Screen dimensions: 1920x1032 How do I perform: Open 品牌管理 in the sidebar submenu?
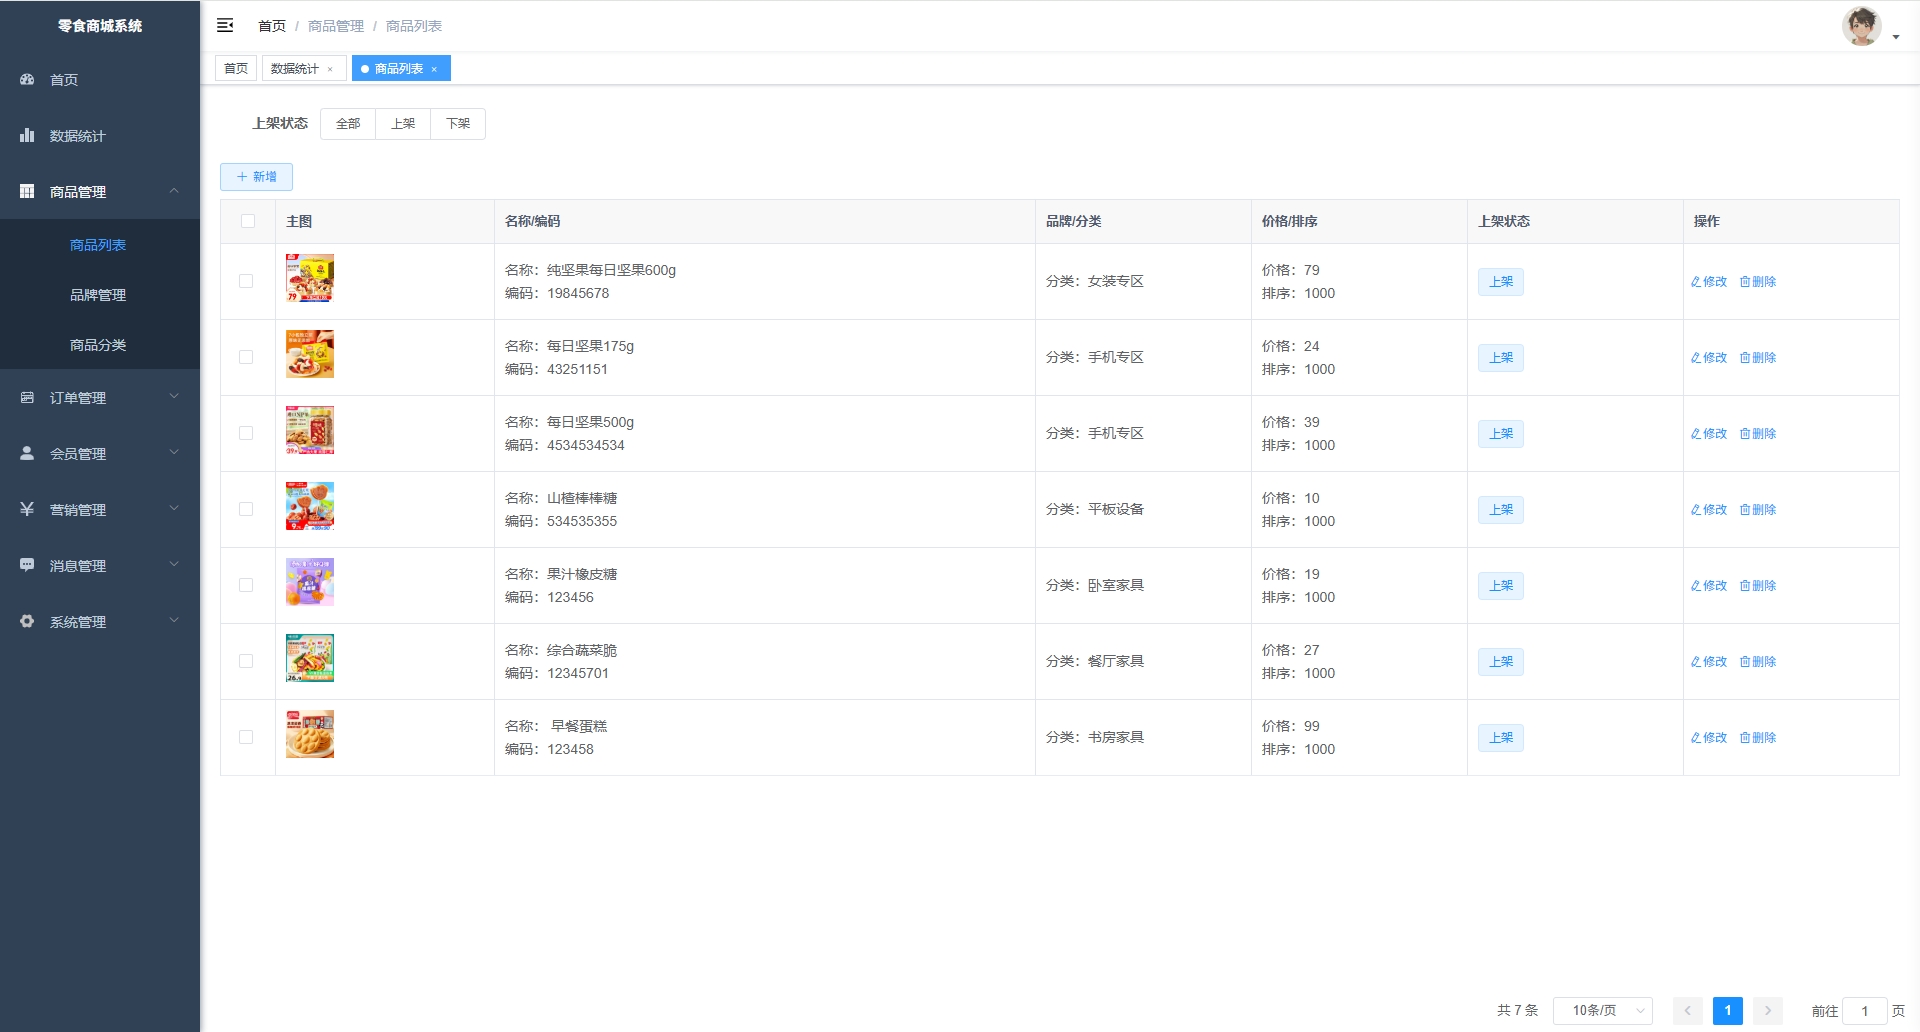point(98,295)
